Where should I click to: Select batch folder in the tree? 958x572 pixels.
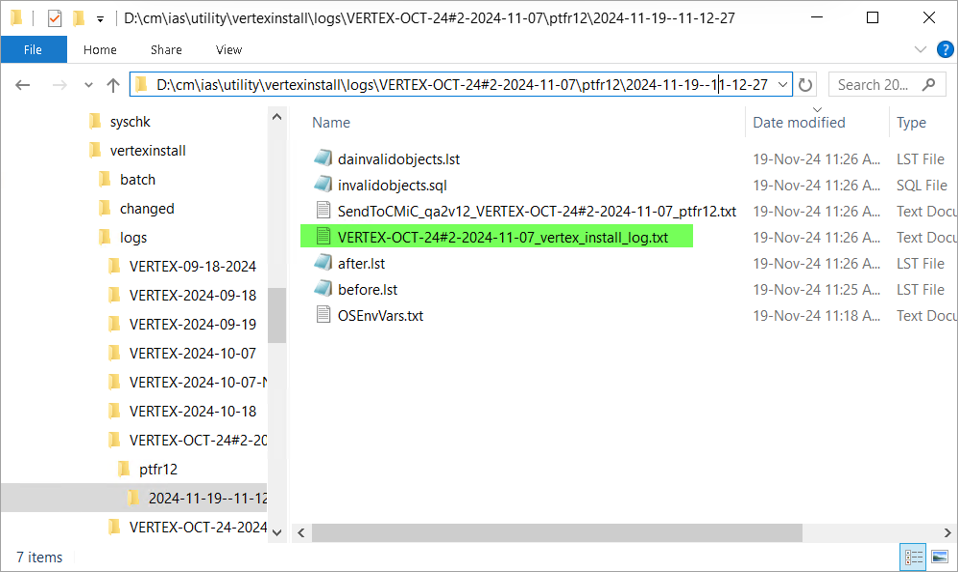[137, 180]
